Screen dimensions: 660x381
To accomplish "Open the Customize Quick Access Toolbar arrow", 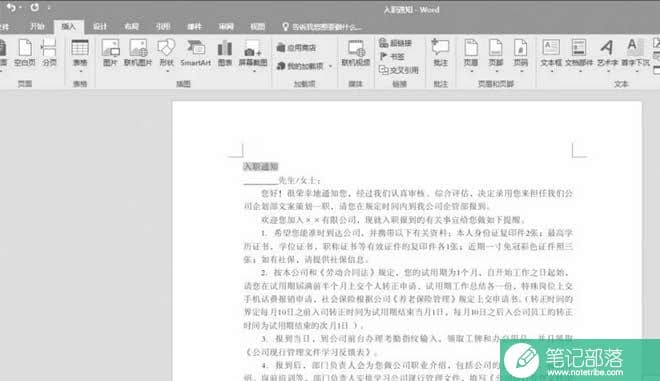I will click(49, 8).
